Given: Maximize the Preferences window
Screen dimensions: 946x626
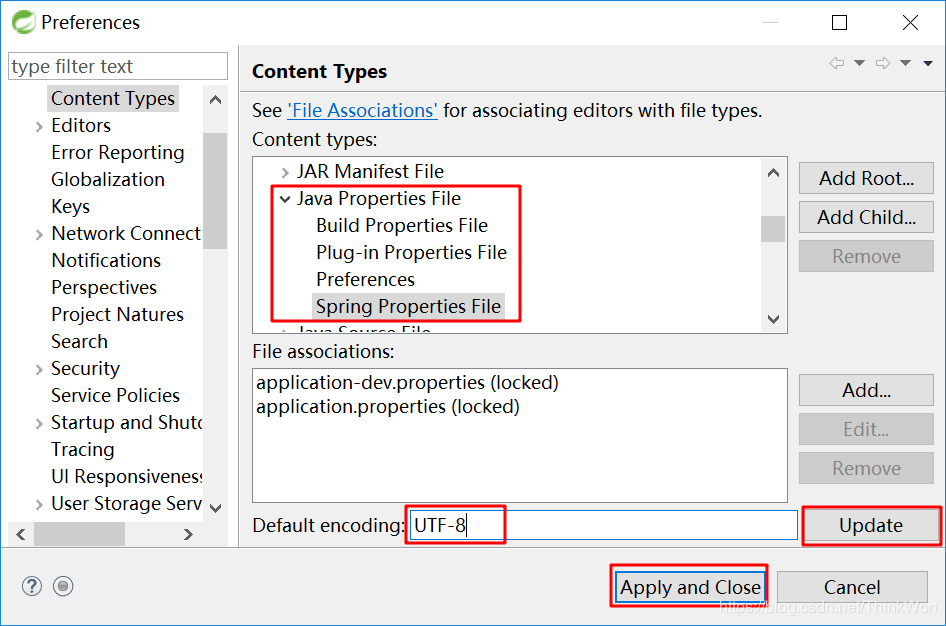Looking at the screenshot, I should [x=839, y=23].
